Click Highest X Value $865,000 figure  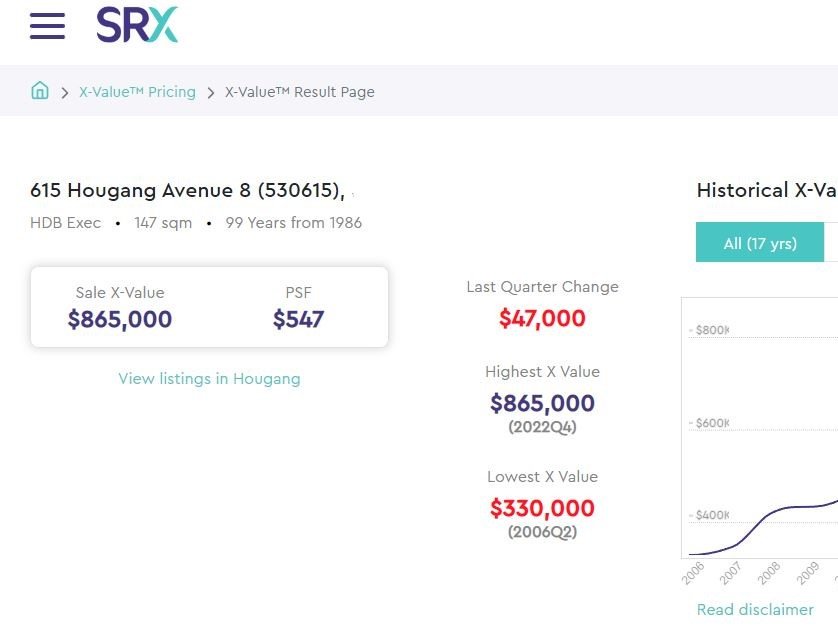click(542, 403)
